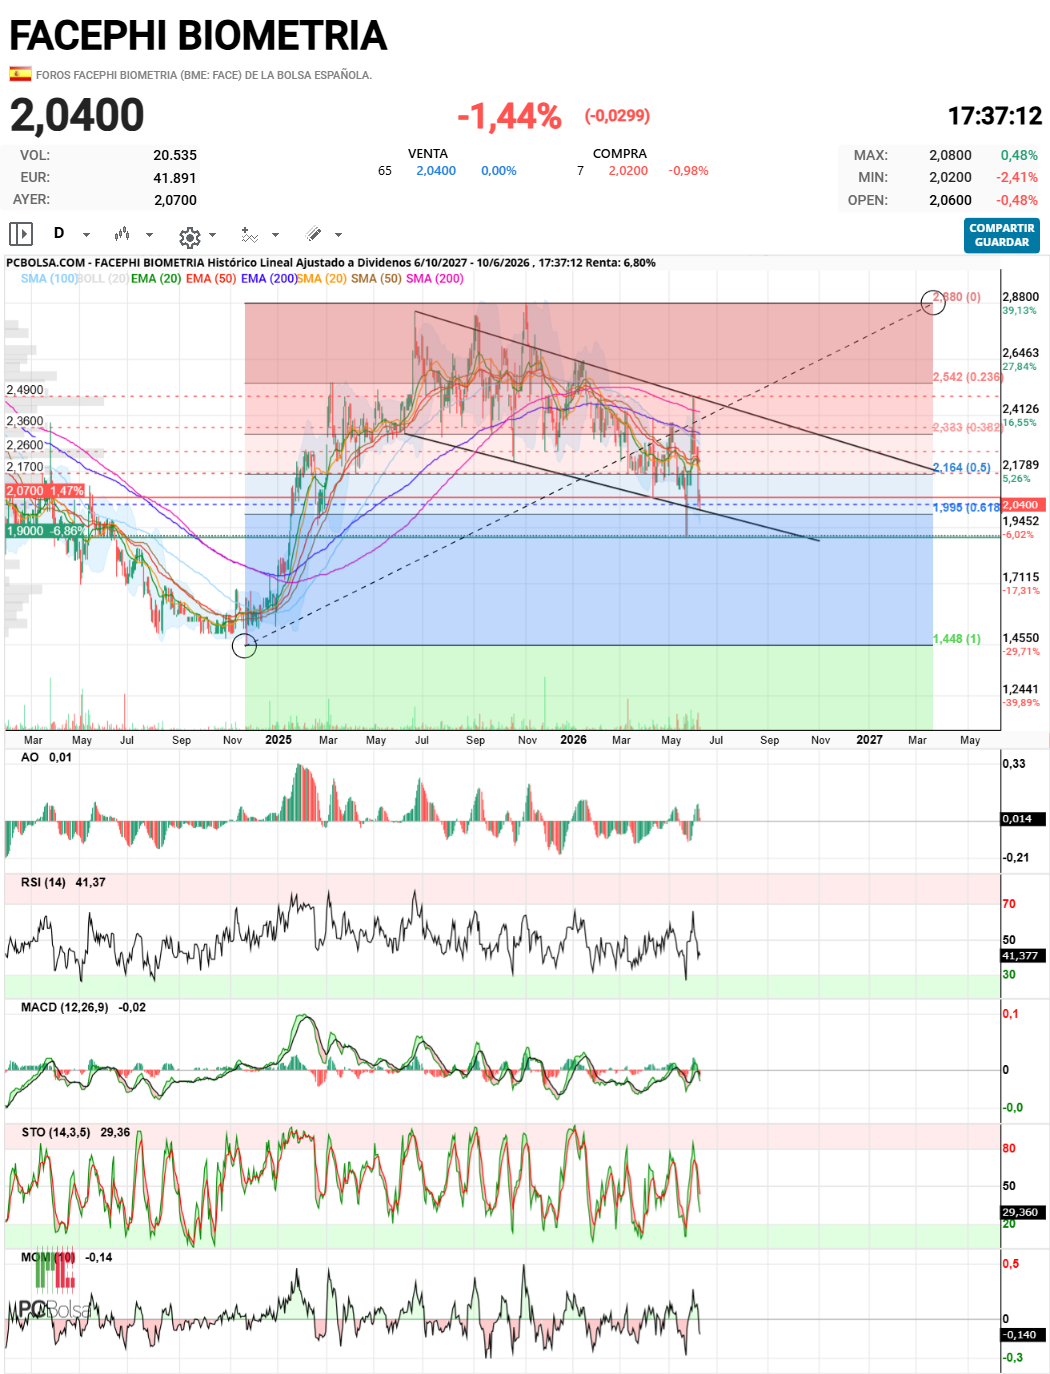Click the 1,448 (1) Fibonacci level label
The image size is (1050, 1374).
point(957,639)
